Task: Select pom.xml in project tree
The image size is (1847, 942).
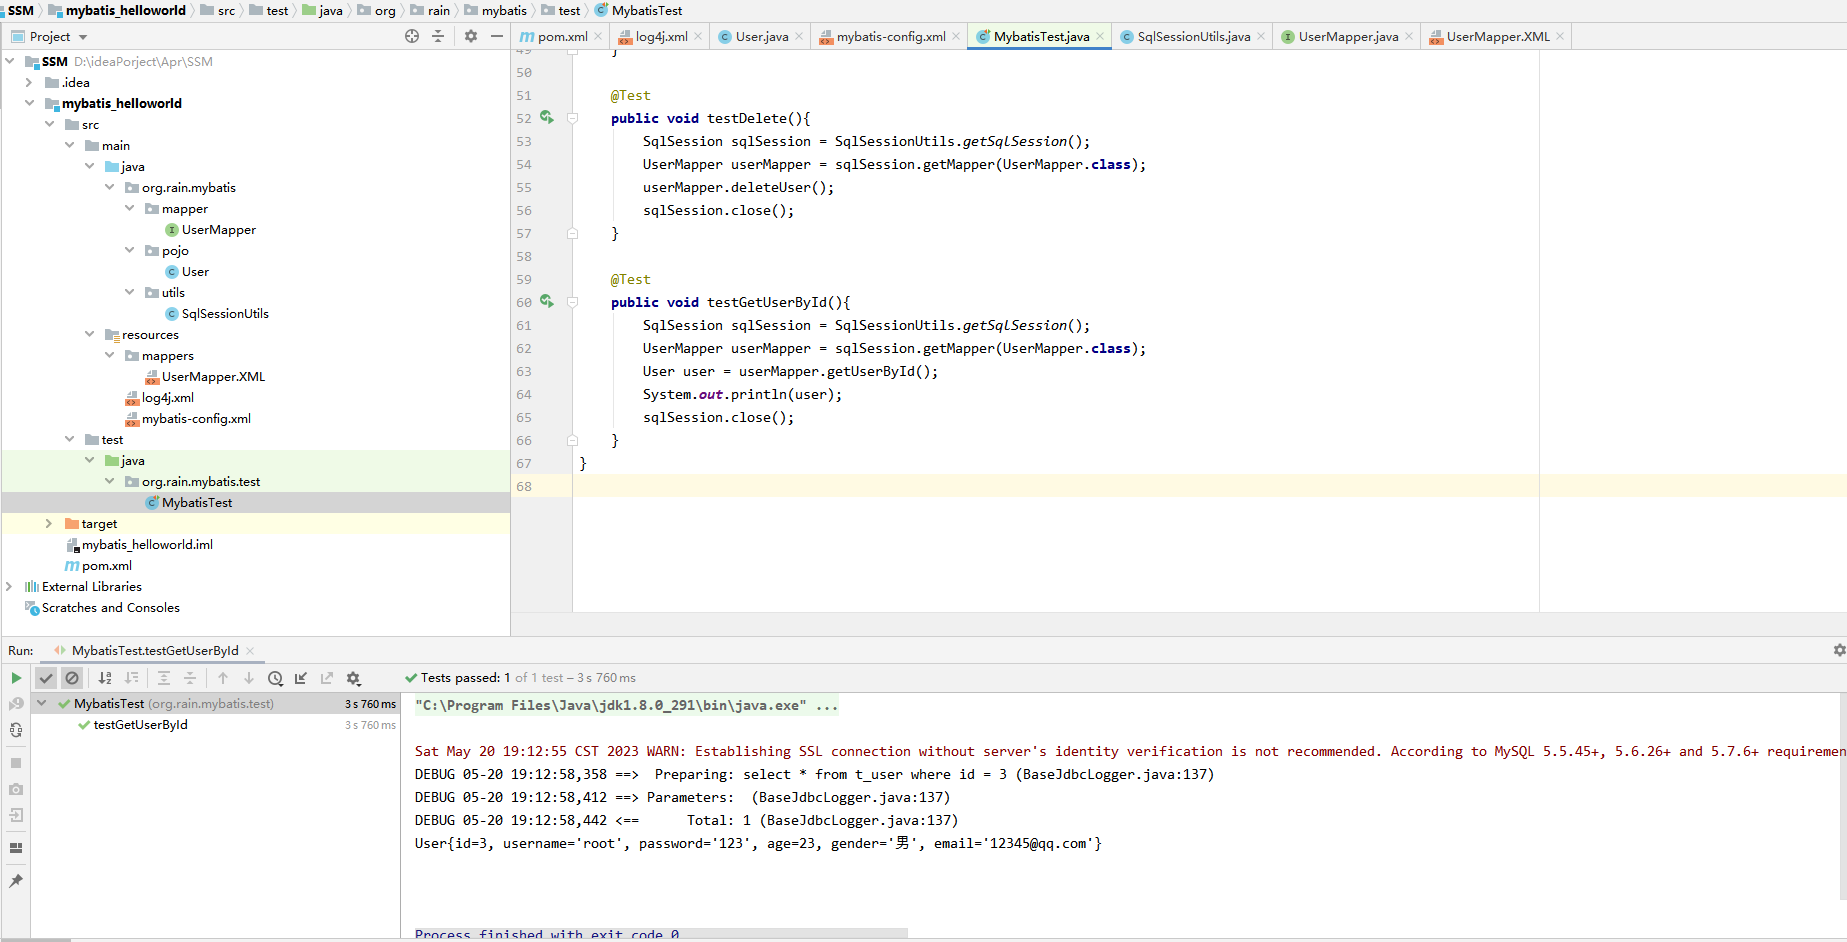Action: coord(107,565)
